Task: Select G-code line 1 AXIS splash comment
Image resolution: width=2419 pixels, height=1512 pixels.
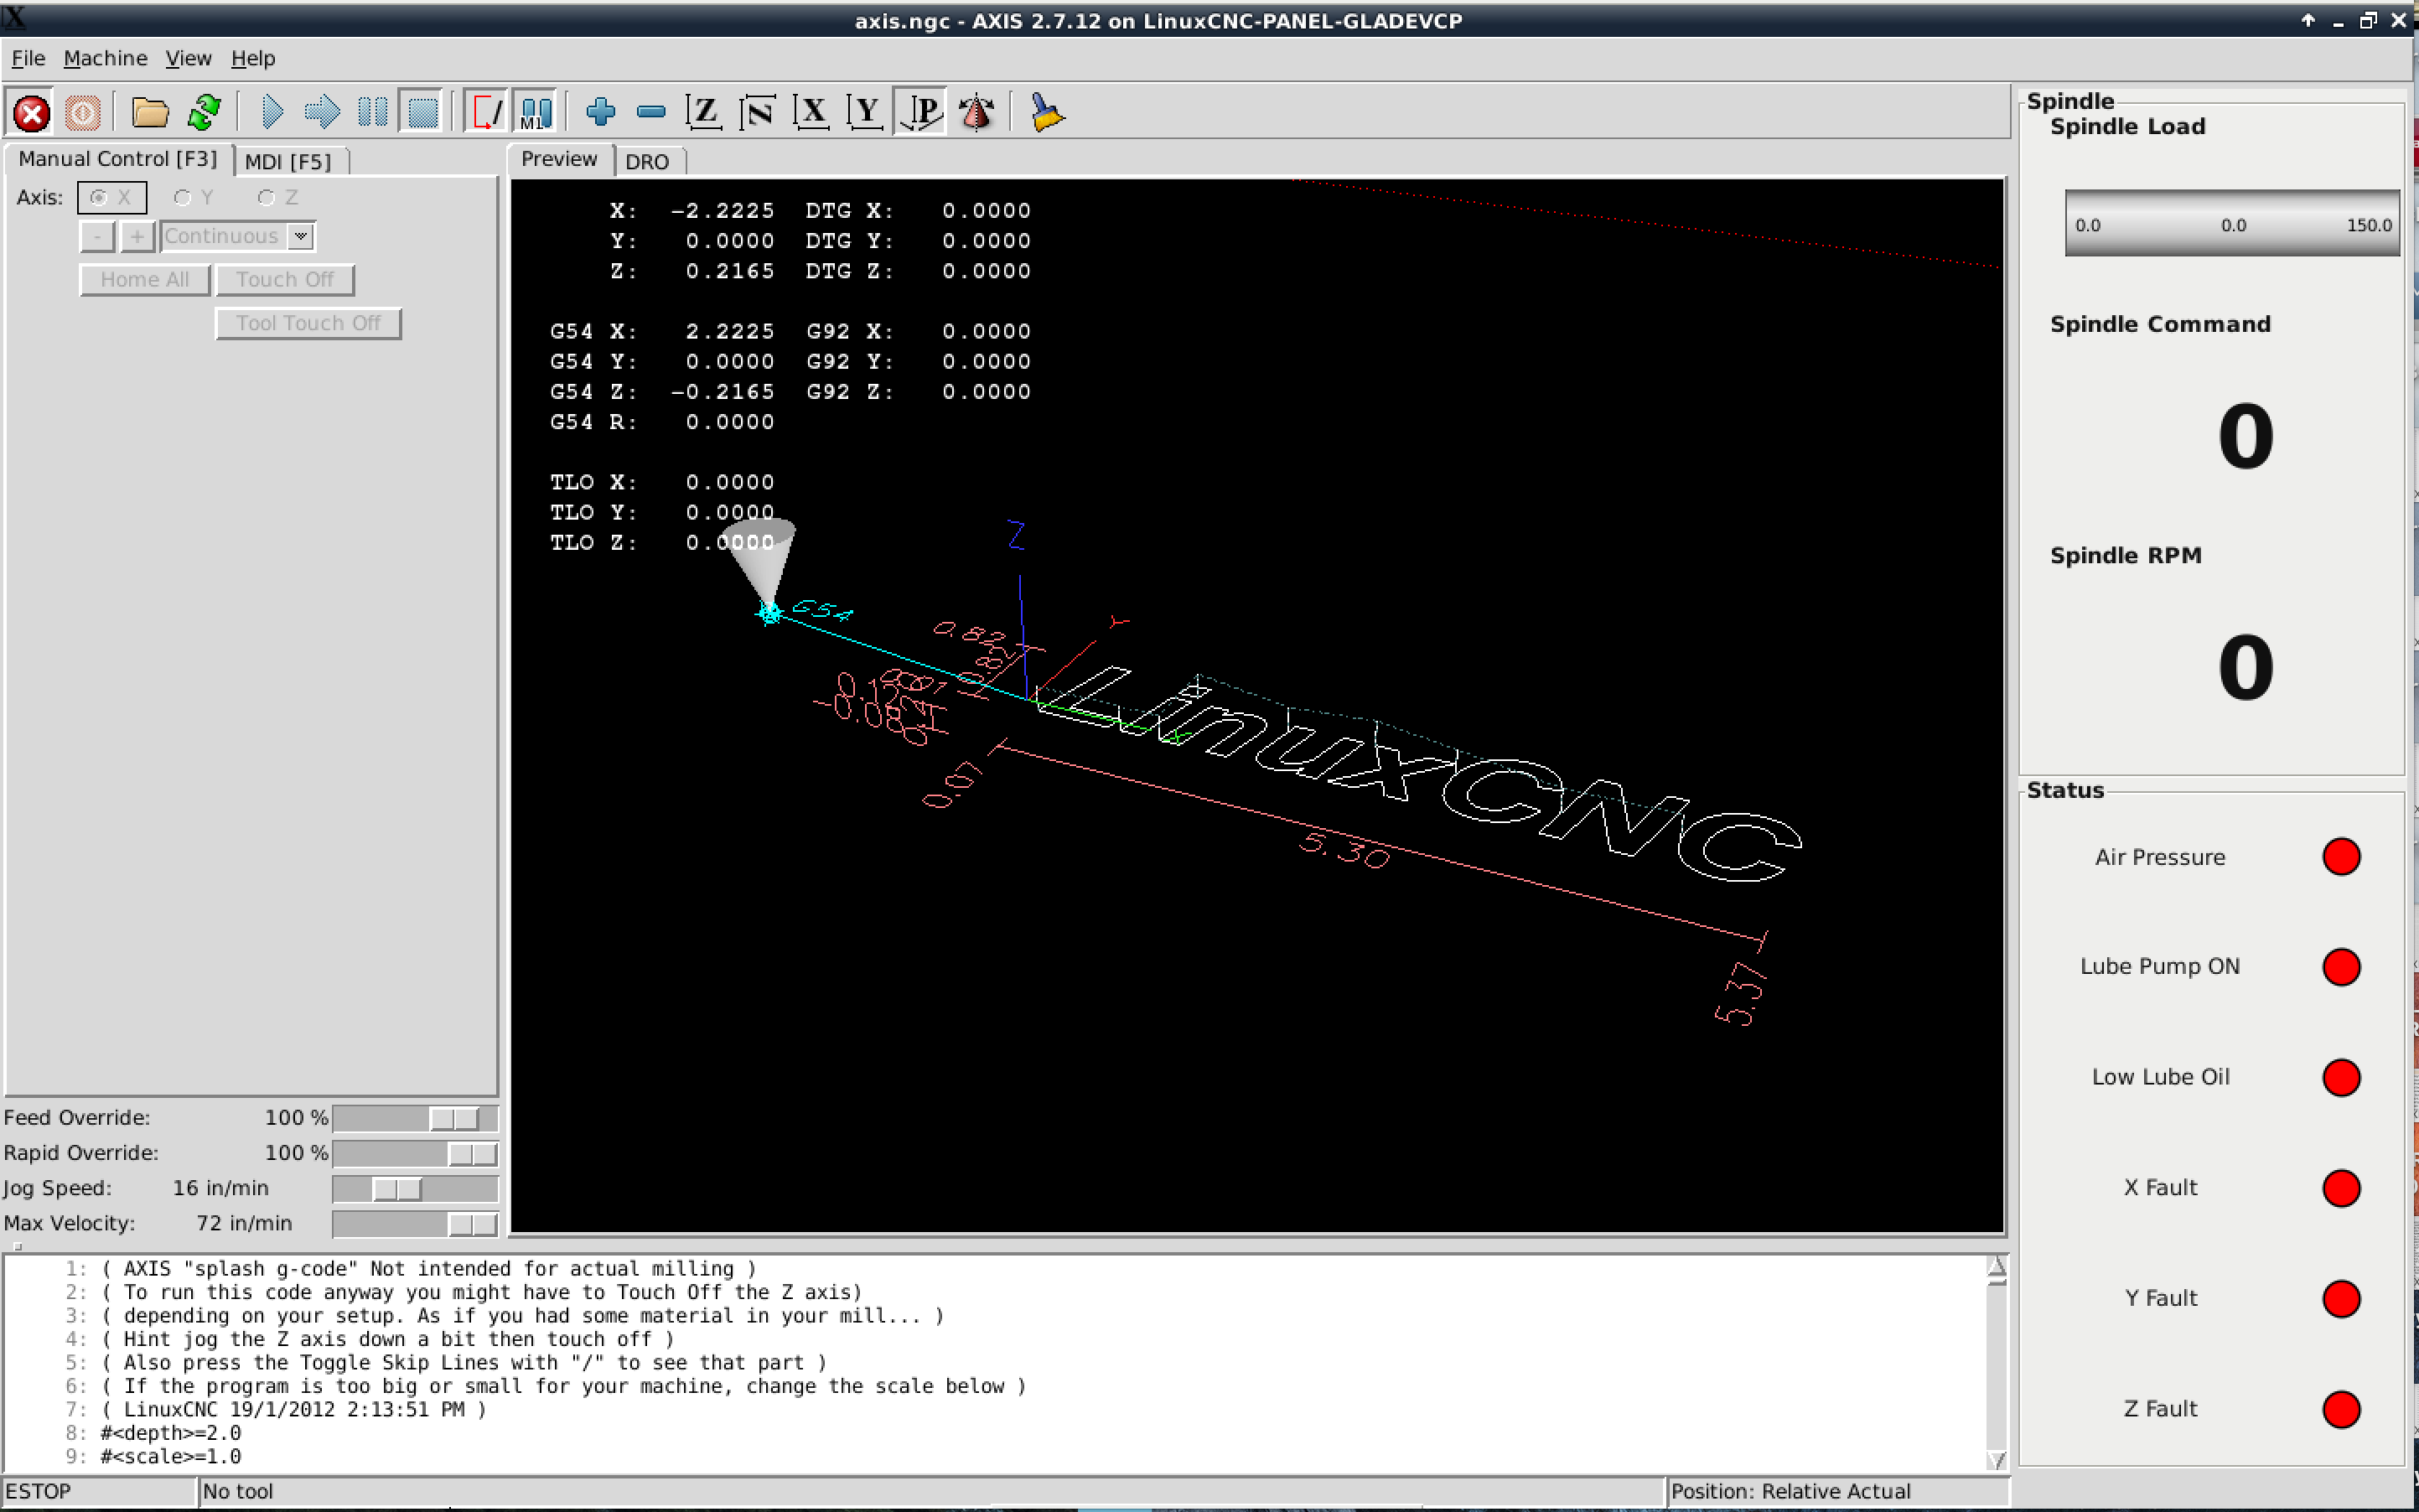Action: (995, 1269)
